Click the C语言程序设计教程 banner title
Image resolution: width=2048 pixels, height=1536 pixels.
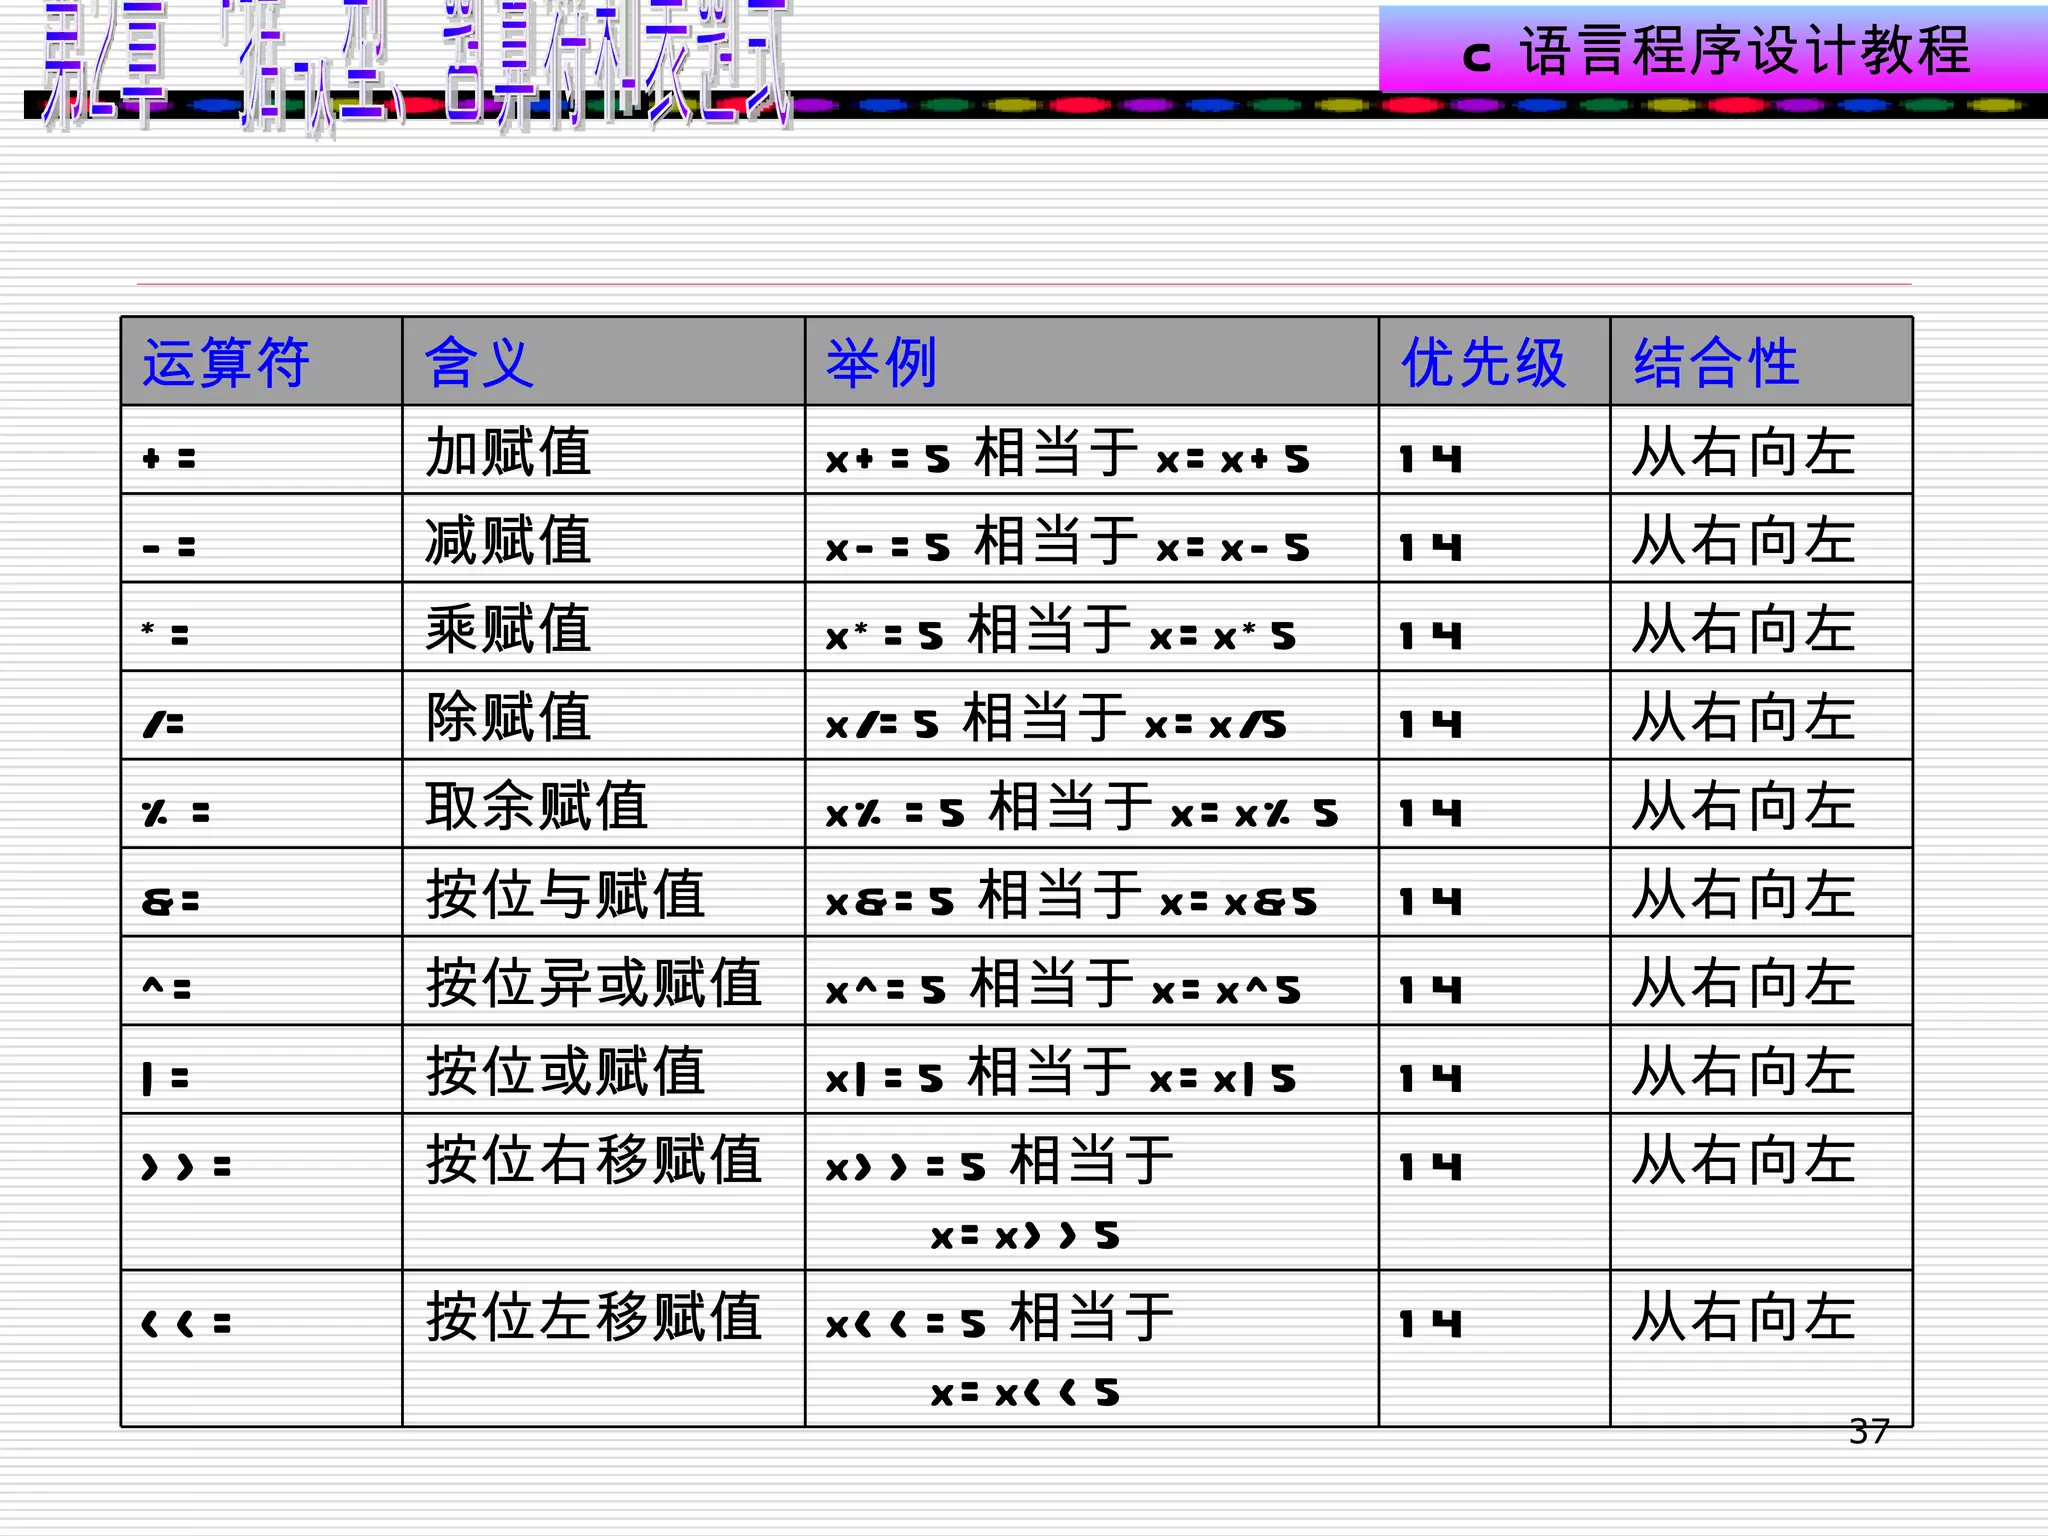pos(1716,51)
